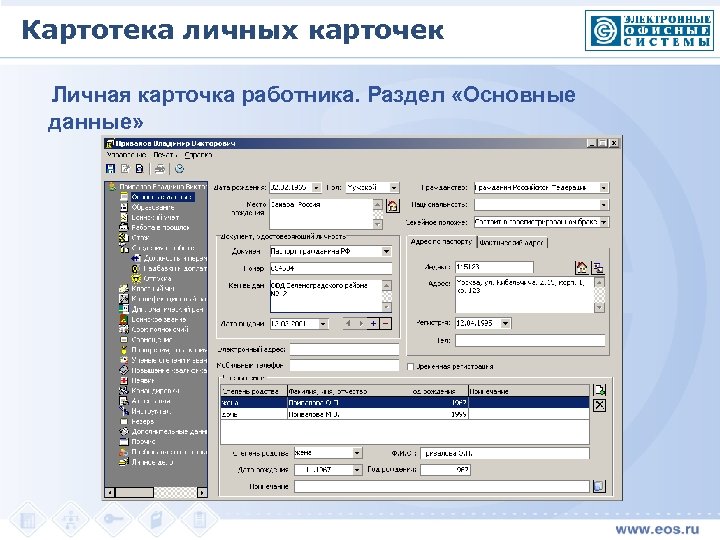720x540 pixels.
Task: Click the add relative record icon
Action: tap(599, 390)
